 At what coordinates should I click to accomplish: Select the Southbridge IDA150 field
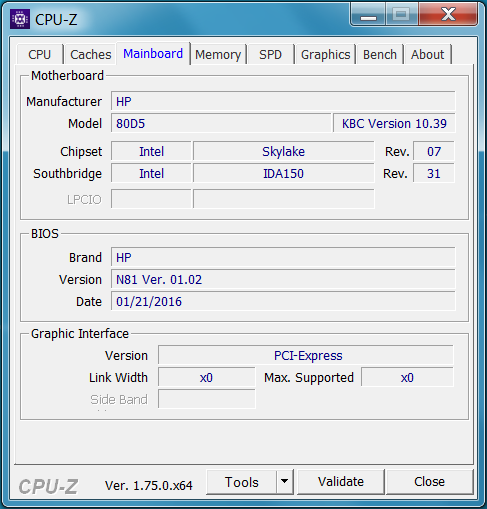tap(284, 174)
